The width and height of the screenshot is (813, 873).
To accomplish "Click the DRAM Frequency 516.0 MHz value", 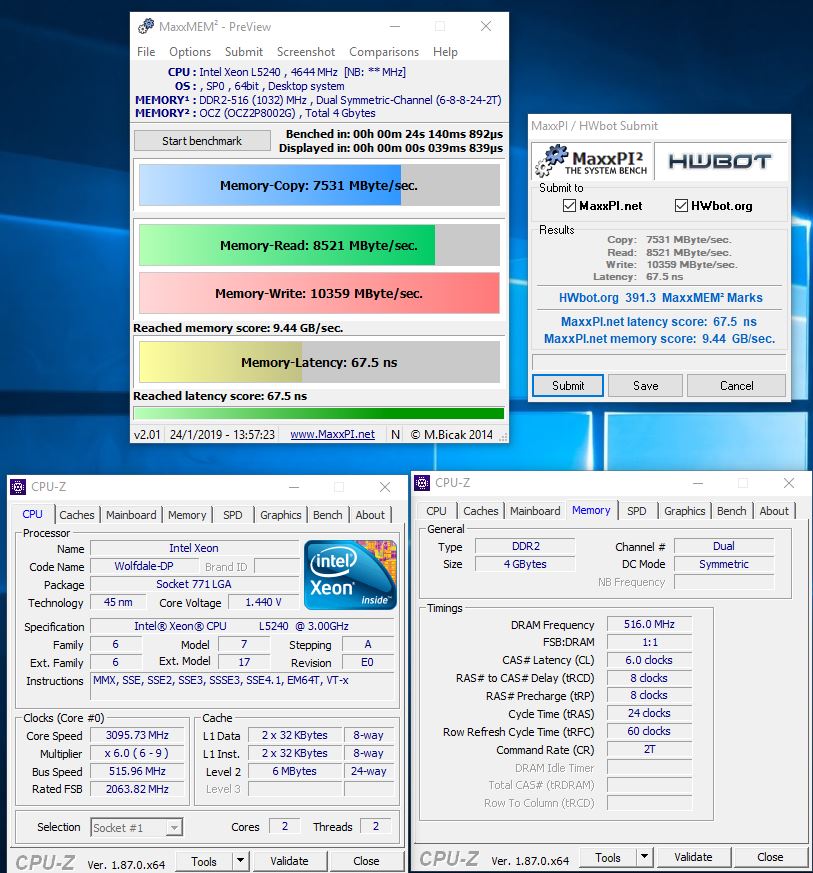I will (x=649, y=625).
